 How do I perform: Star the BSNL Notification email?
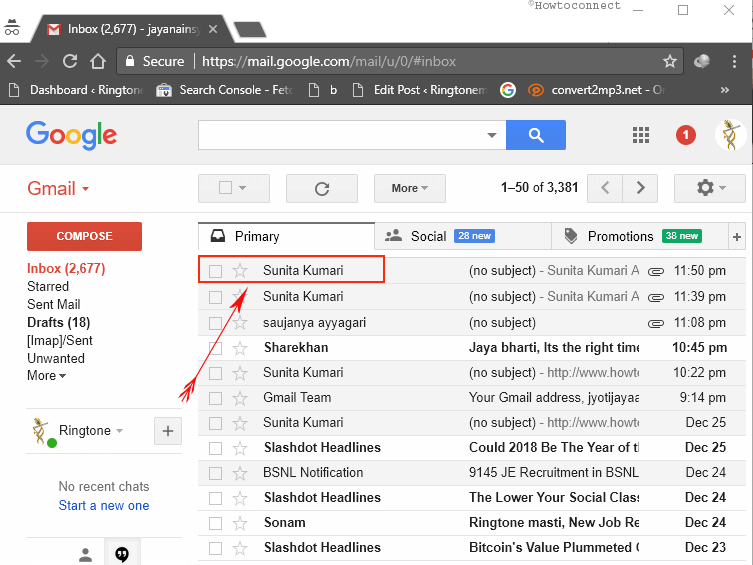[x=240, y=473]
